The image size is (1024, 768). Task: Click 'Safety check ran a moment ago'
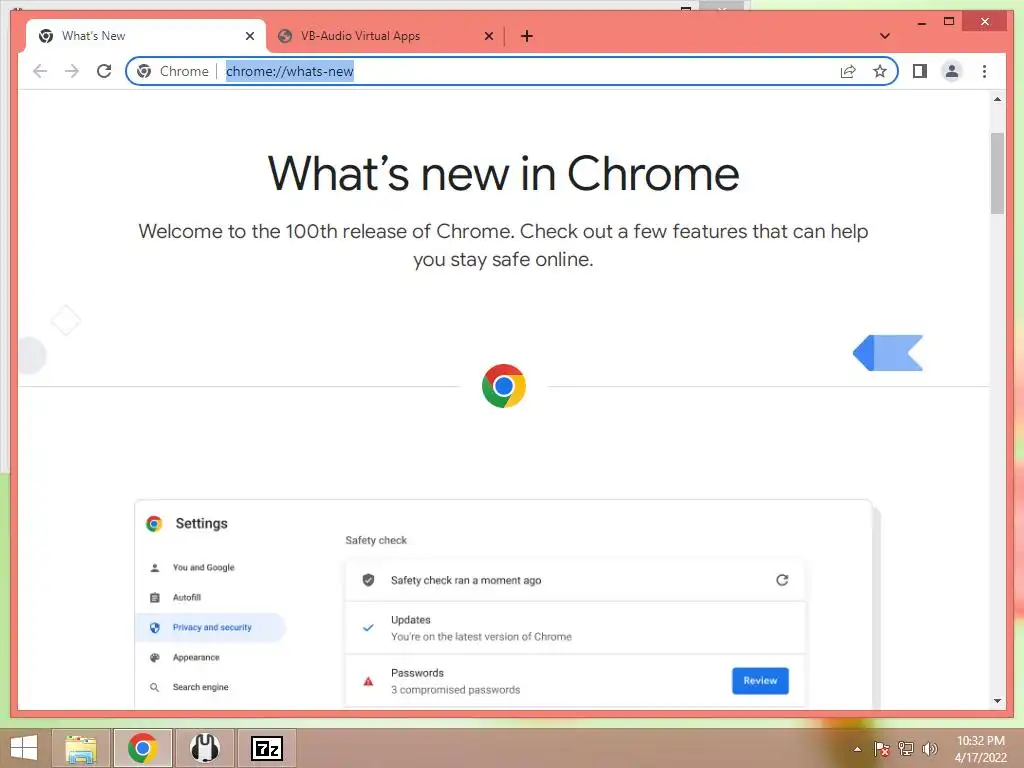(466, 580)
